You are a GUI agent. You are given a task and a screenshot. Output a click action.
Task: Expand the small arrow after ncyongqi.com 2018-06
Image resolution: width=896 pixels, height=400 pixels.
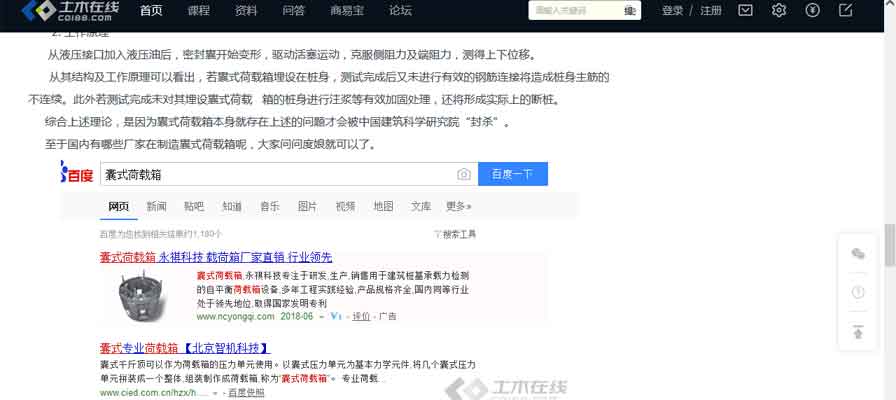[x=322, y=316]
